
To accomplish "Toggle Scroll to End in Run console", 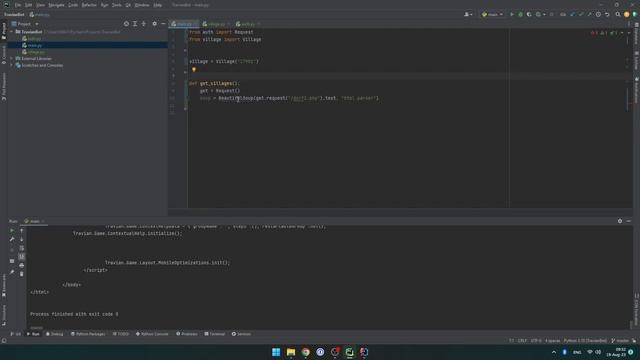I will coord(22,256).
